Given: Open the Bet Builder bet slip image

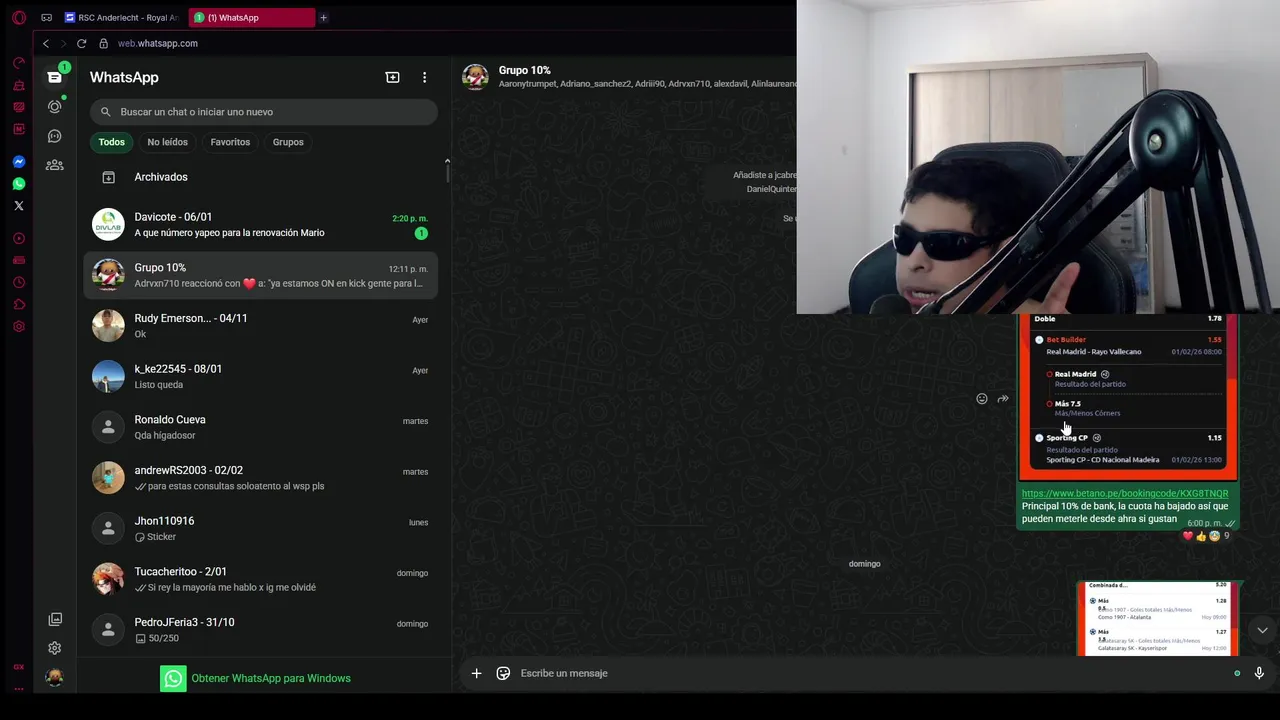Looking at the screenshot, I should (x=1128, y=397).
